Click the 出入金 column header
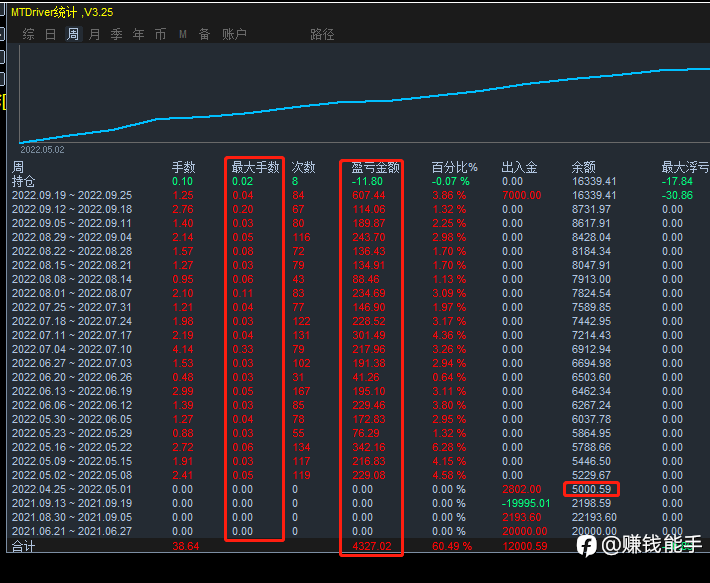 pyautogui.click(x=519, y=167)
